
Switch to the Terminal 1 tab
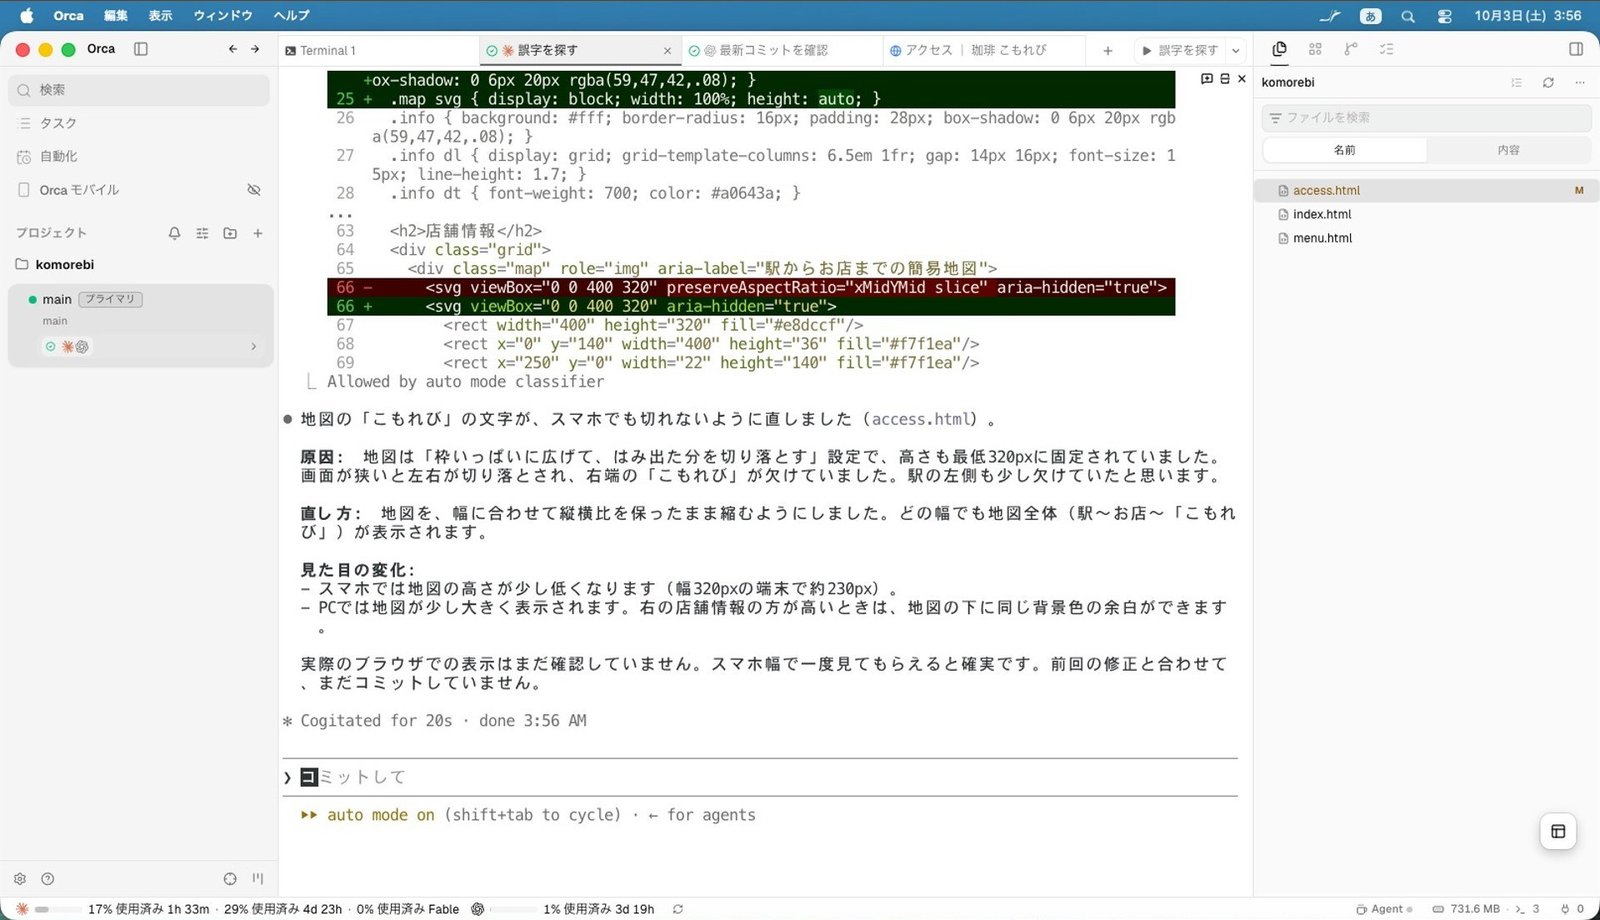pos(380,51)
